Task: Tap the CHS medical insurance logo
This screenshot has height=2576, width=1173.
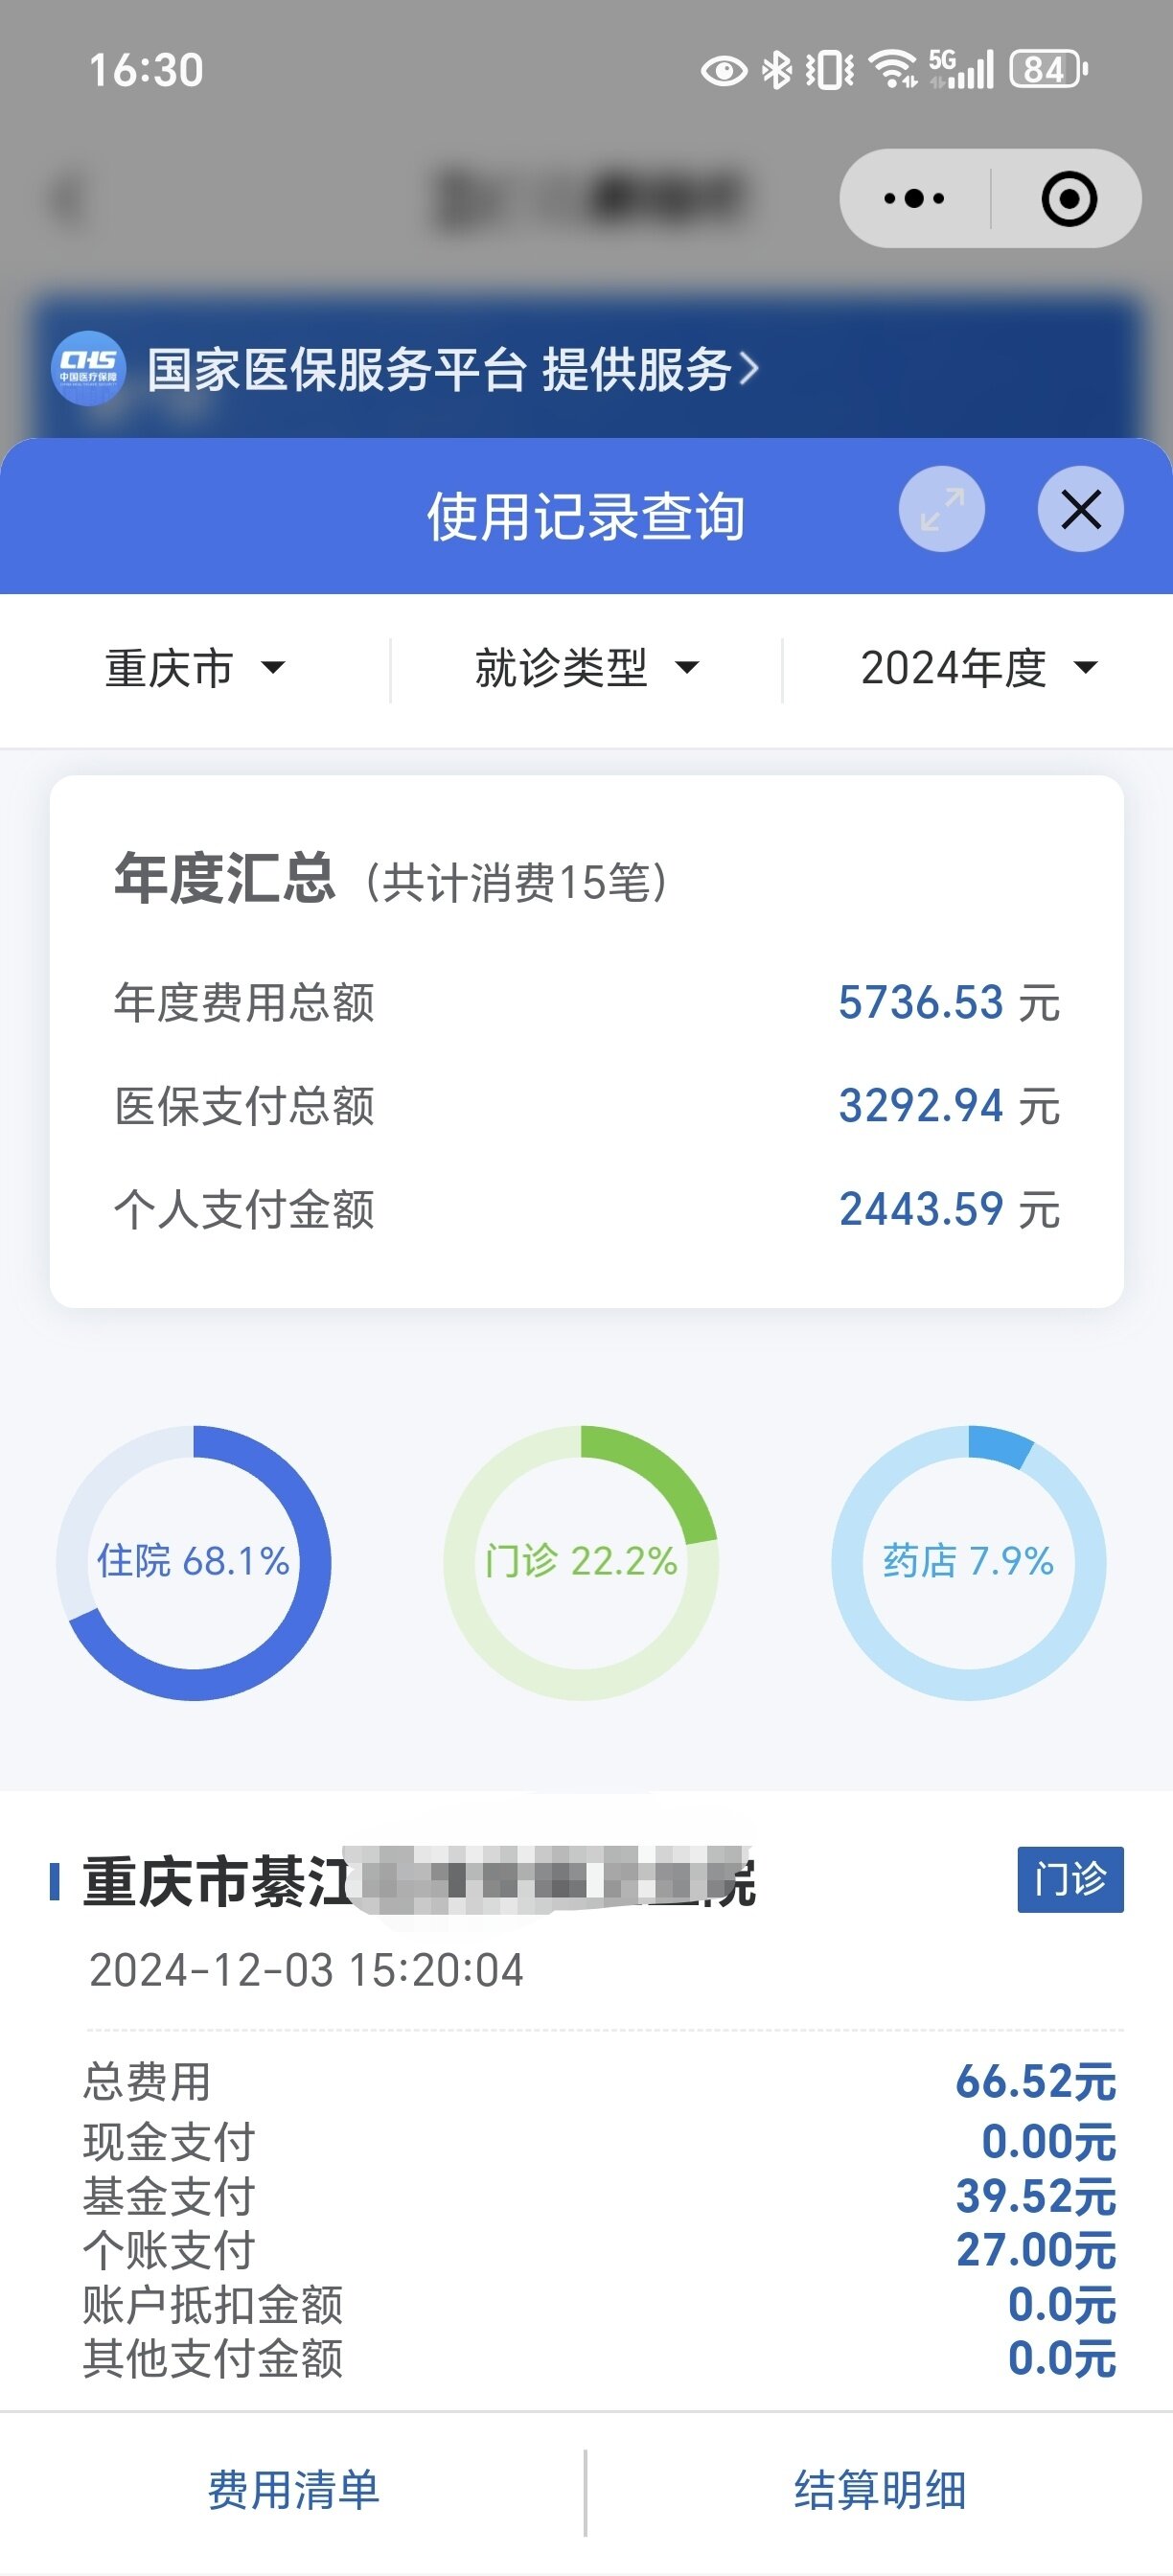Action: pos(88,368)
